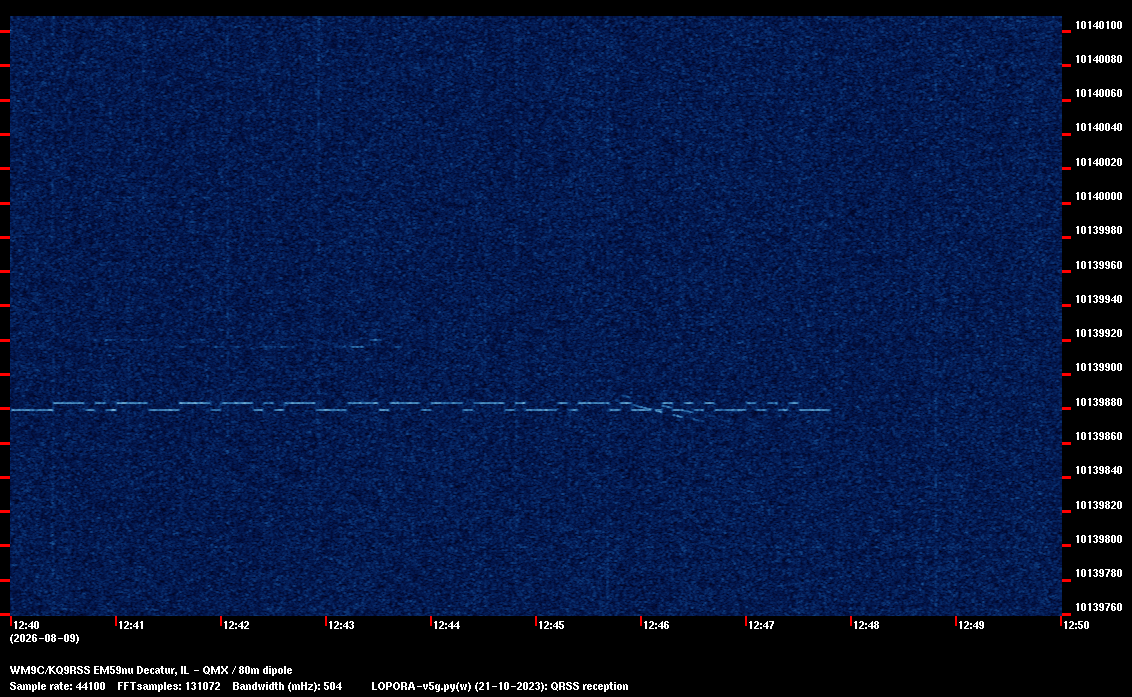Select the 10139780 frequency label
Viewport: 1132px width, 697px height.
tap(1099, 573)
